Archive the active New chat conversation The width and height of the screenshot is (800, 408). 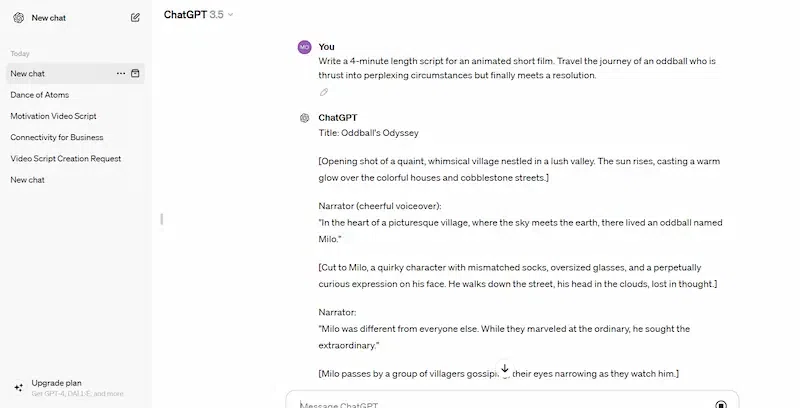click(136, 73)
